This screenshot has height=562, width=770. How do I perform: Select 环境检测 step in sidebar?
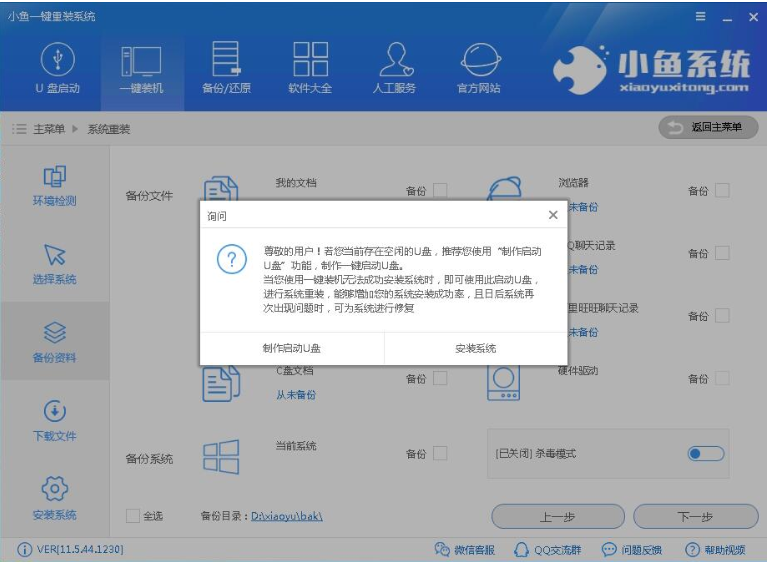pos(54,186)
